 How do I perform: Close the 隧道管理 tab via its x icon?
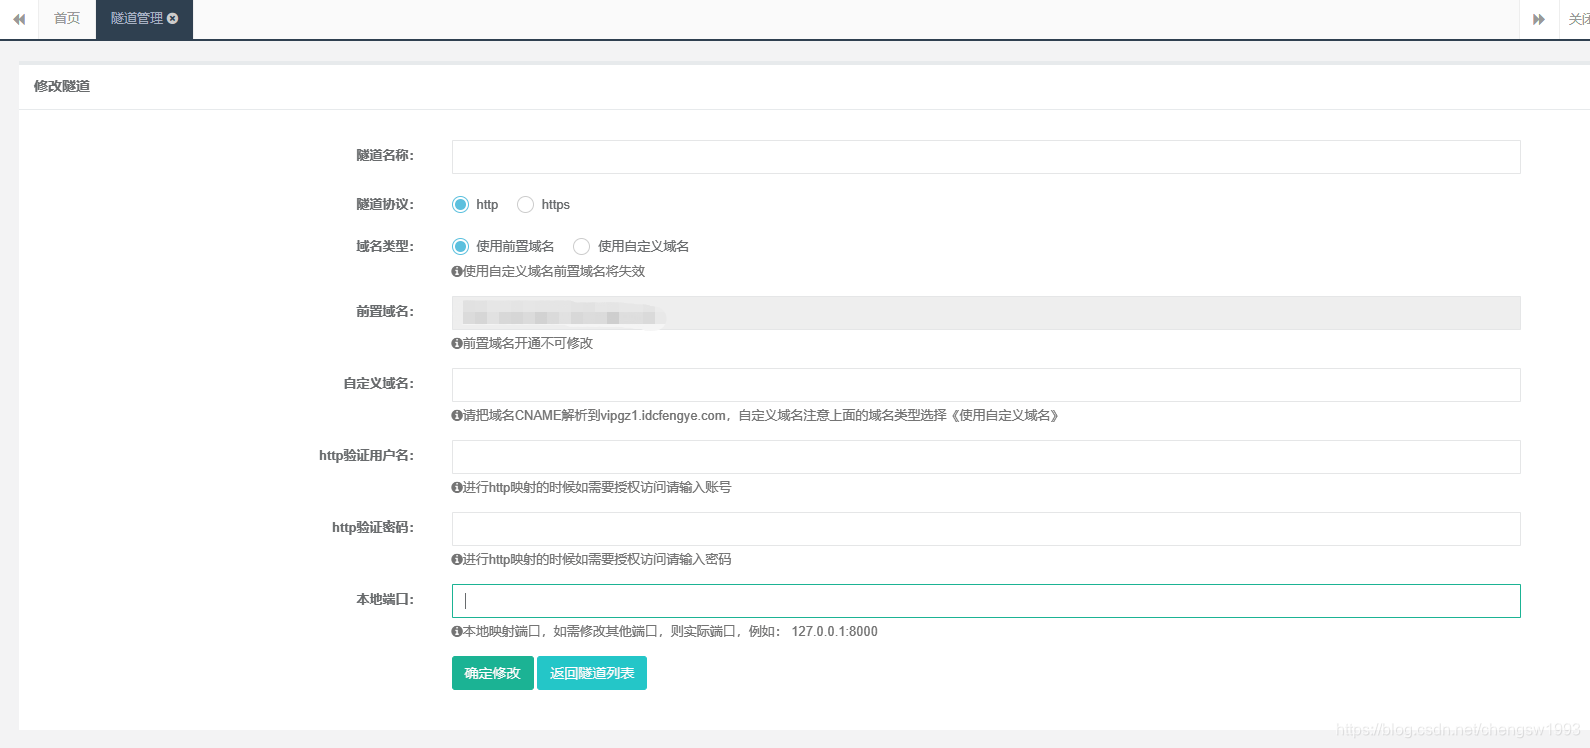(173, 19)
